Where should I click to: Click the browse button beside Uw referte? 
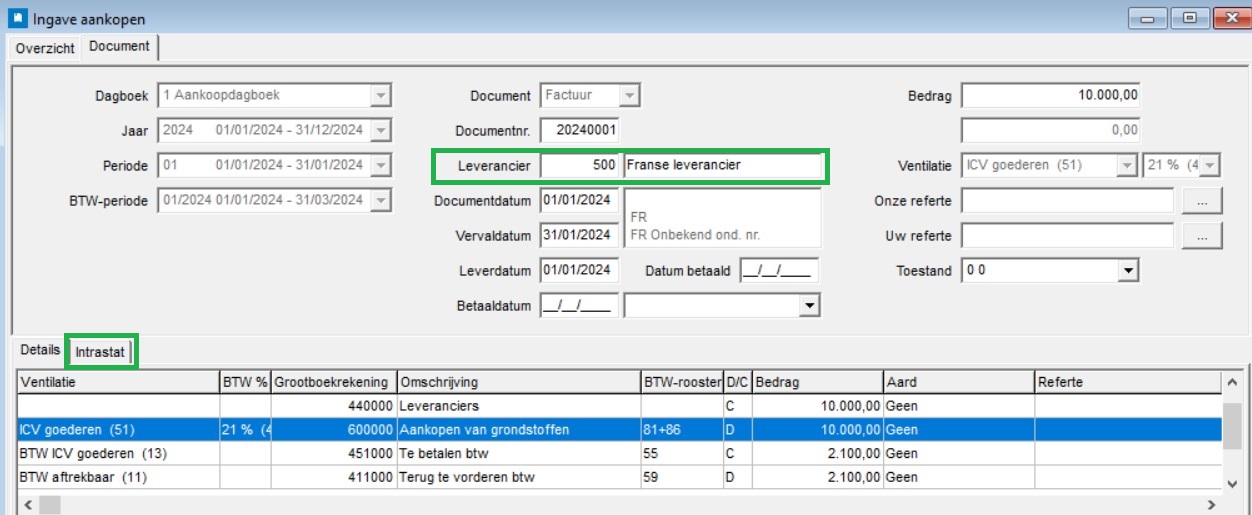click(x=1202, y=236)
